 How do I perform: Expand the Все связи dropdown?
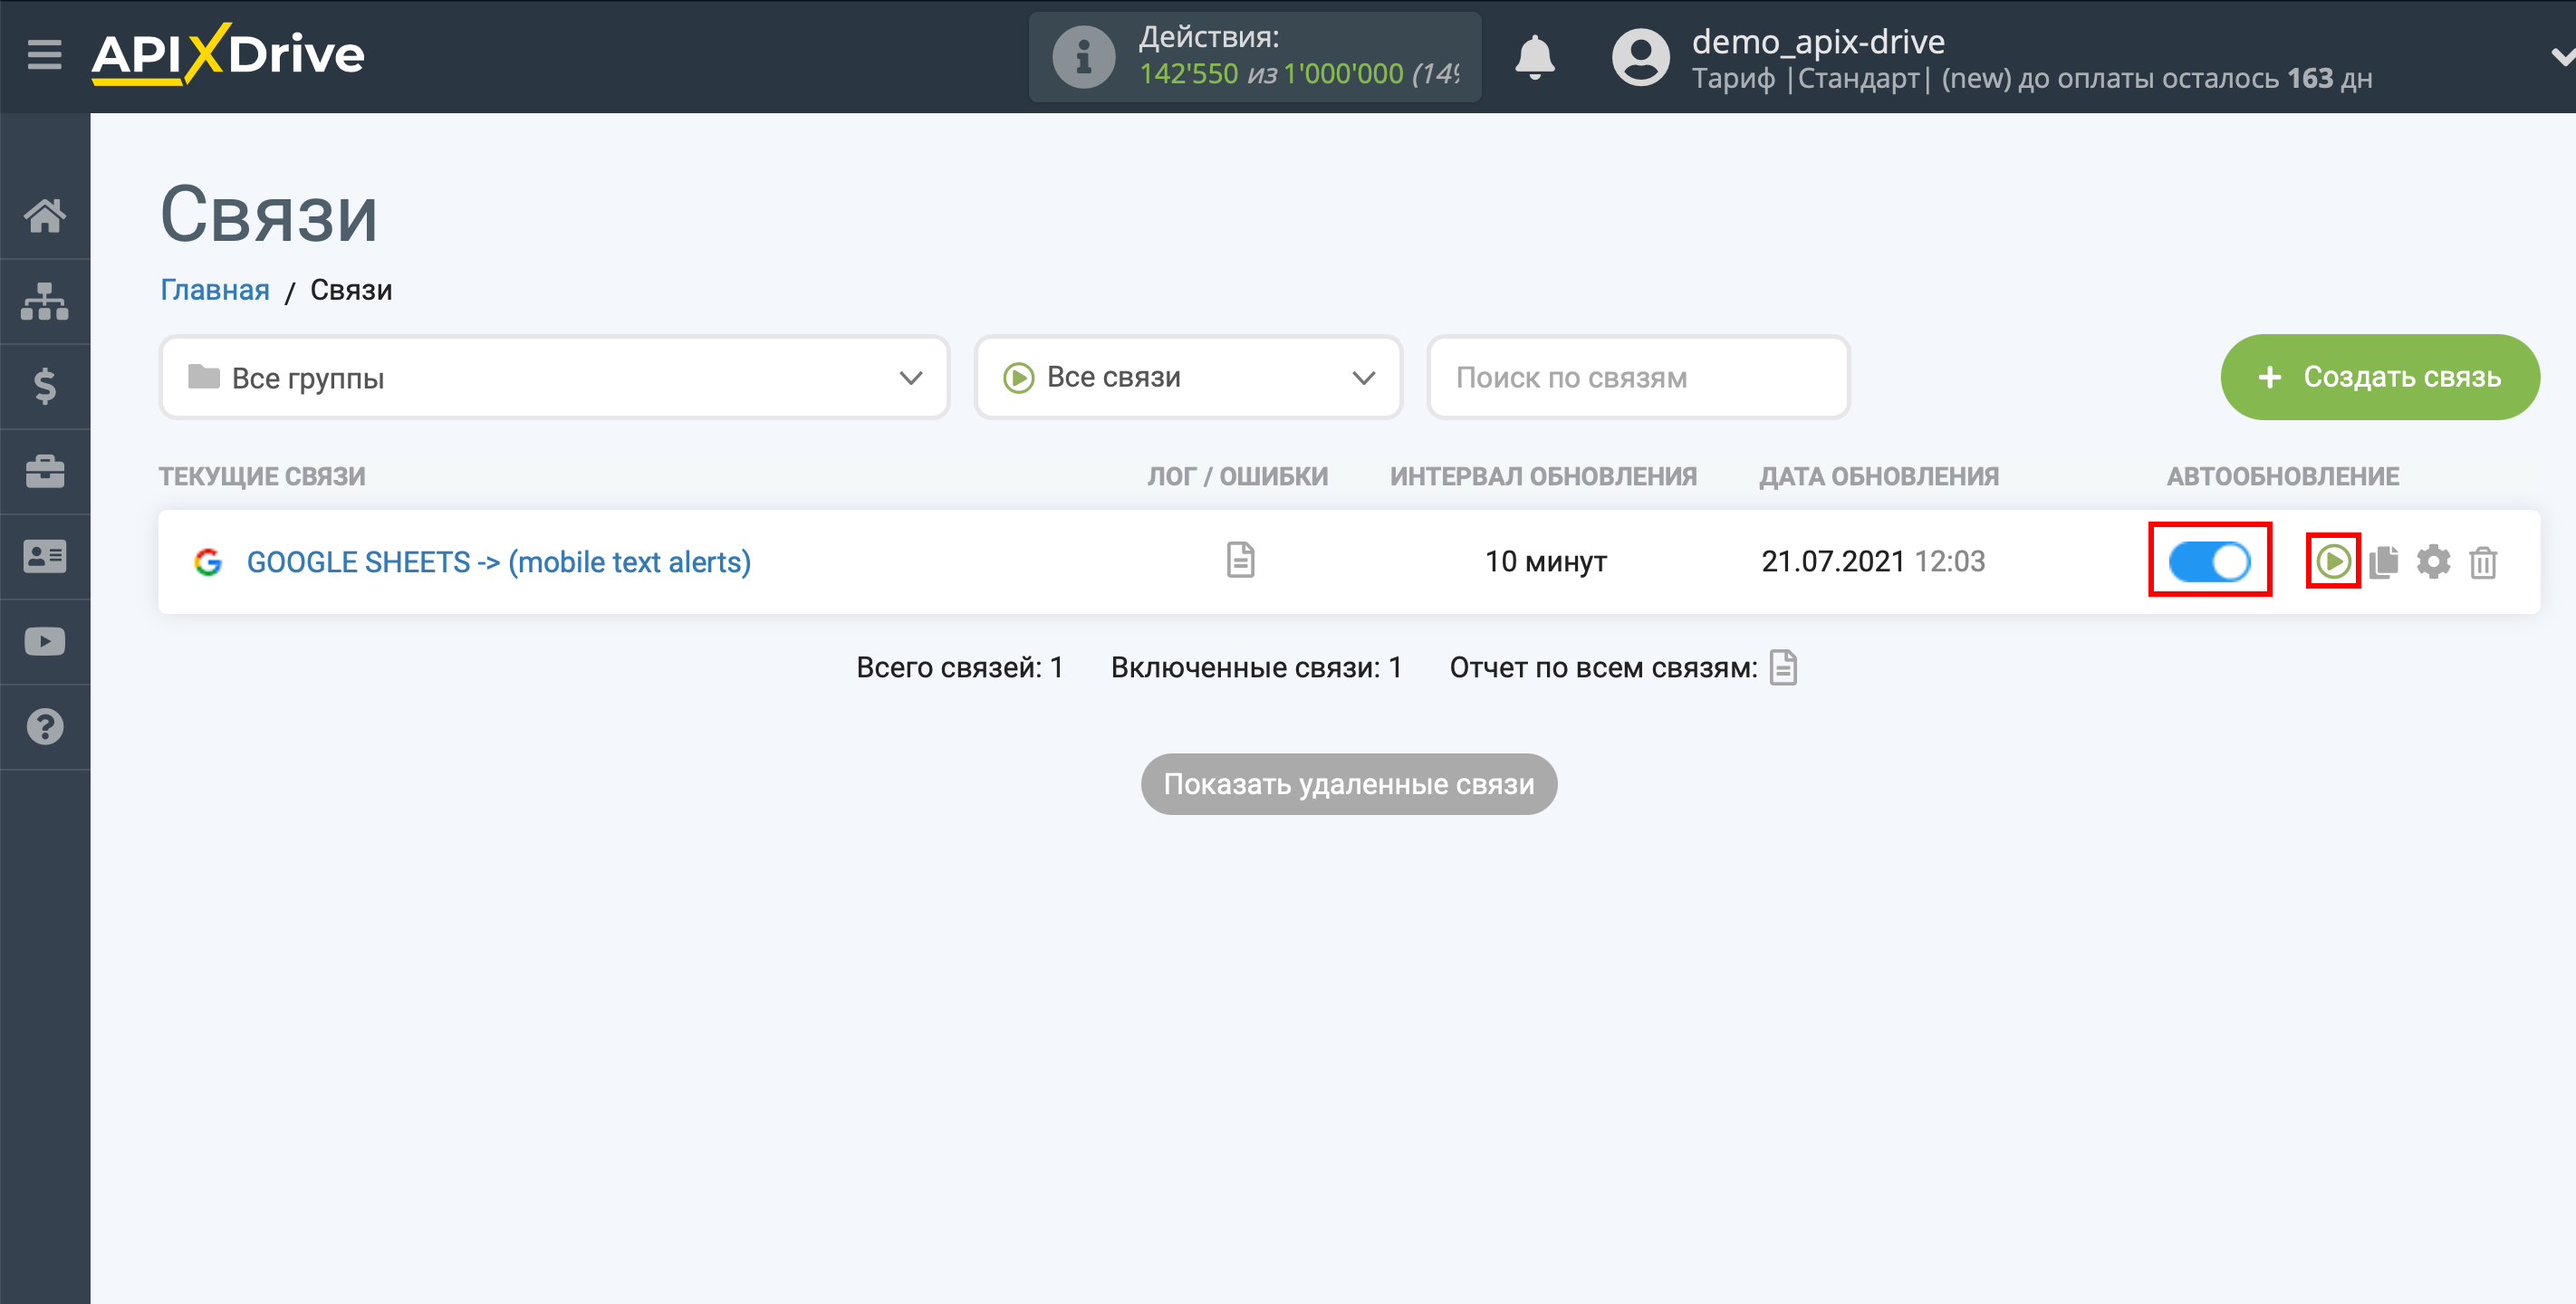pyautogui.click(x=1187, y=376)
